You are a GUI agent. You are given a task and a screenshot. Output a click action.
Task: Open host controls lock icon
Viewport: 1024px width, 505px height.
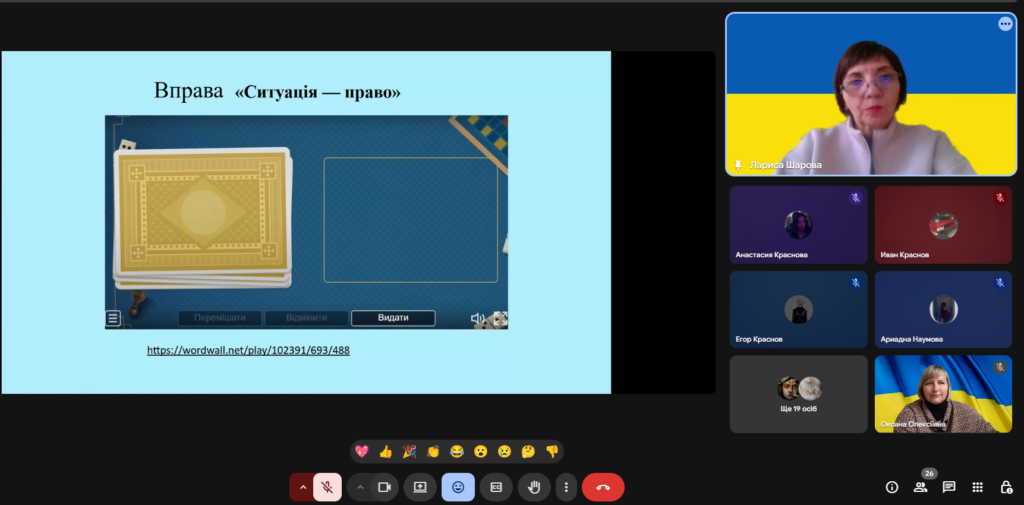point(1006,487)
